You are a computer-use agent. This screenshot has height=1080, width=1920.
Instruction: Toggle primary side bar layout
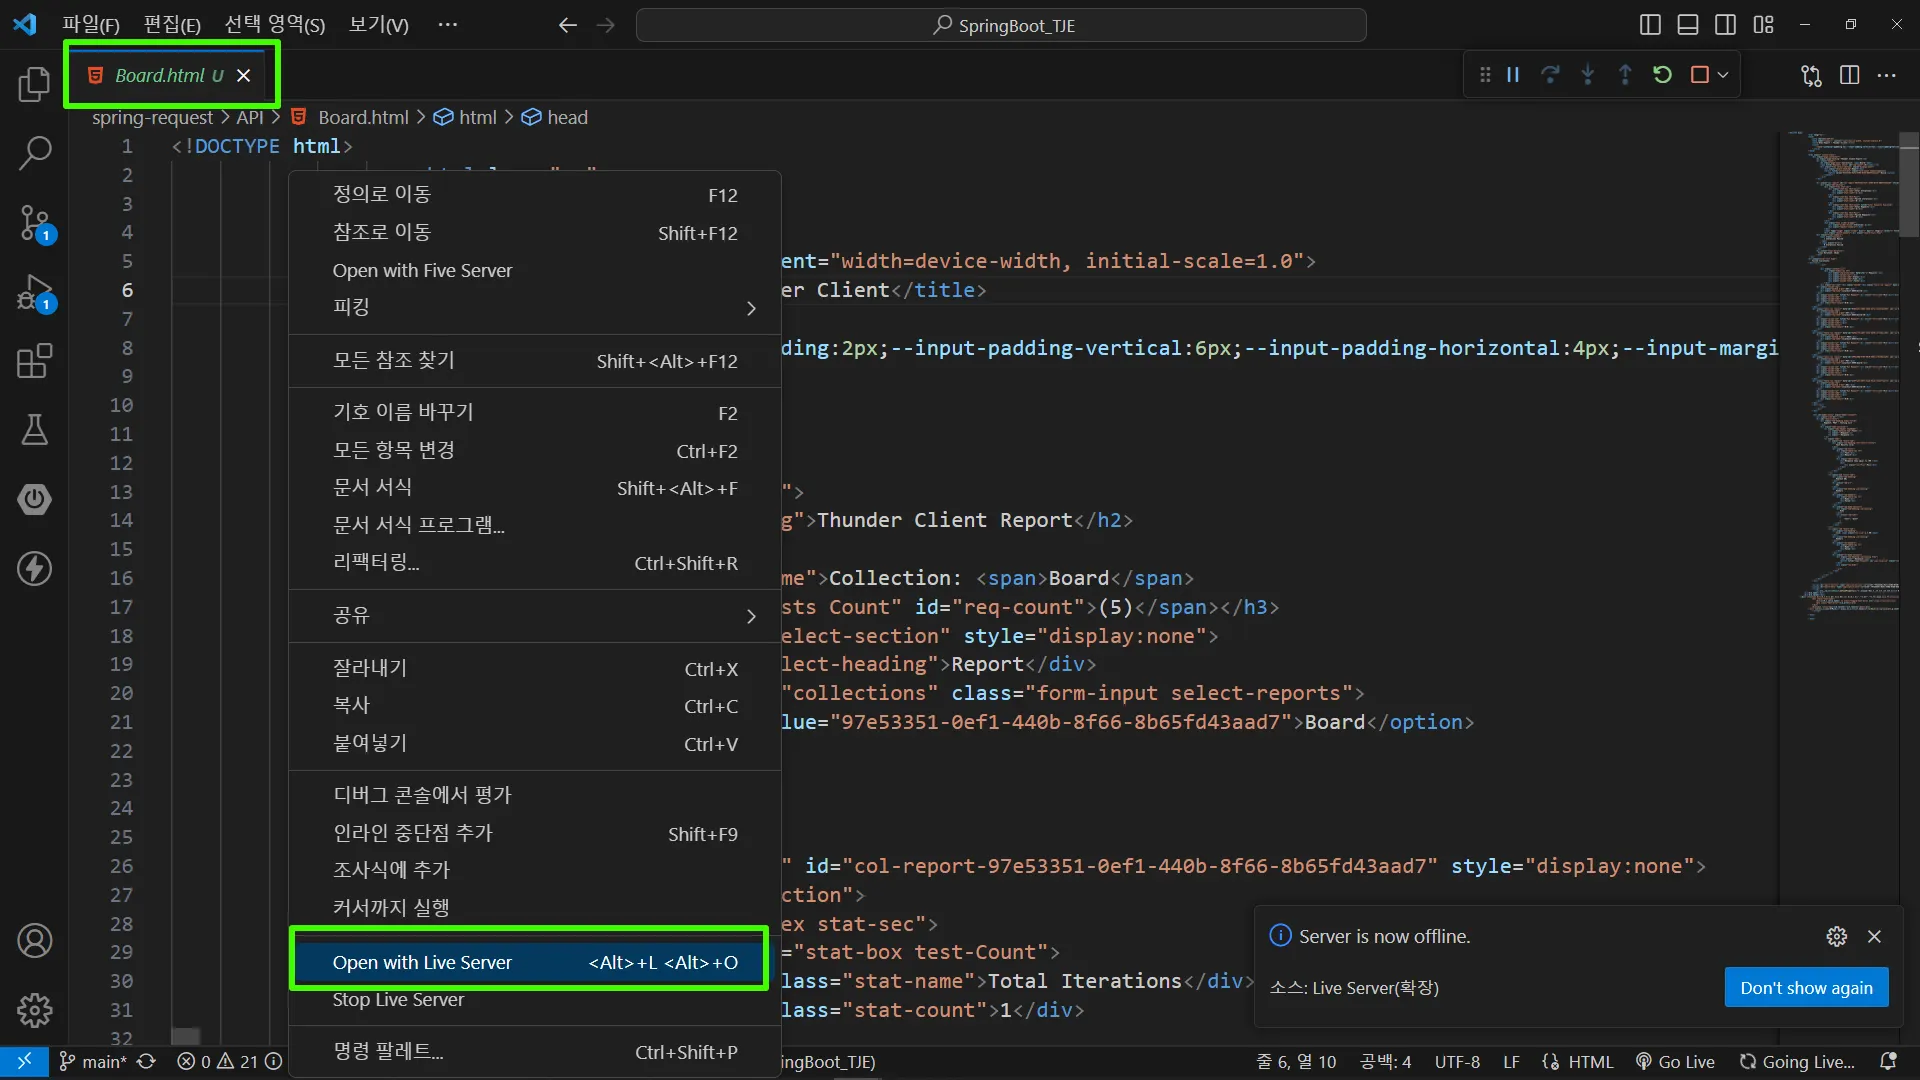point(1650,25)
